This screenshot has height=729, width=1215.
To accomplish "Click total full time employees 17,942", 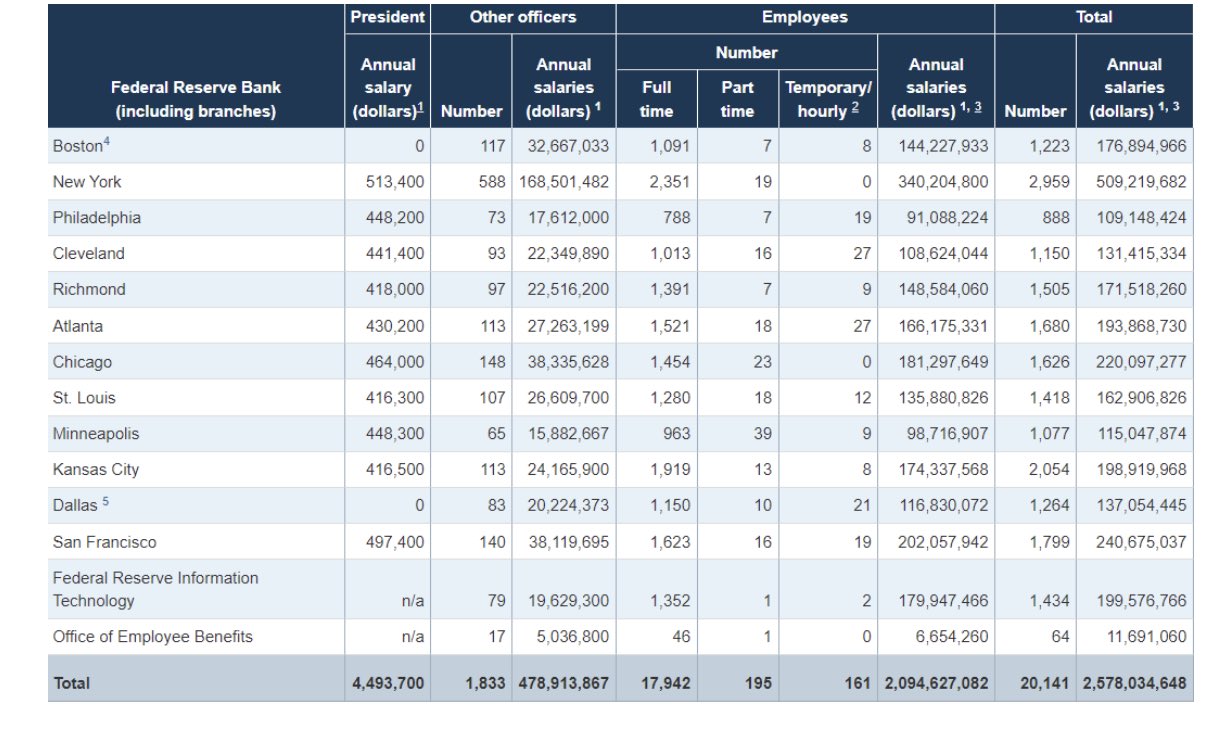I will pos(666,683).
